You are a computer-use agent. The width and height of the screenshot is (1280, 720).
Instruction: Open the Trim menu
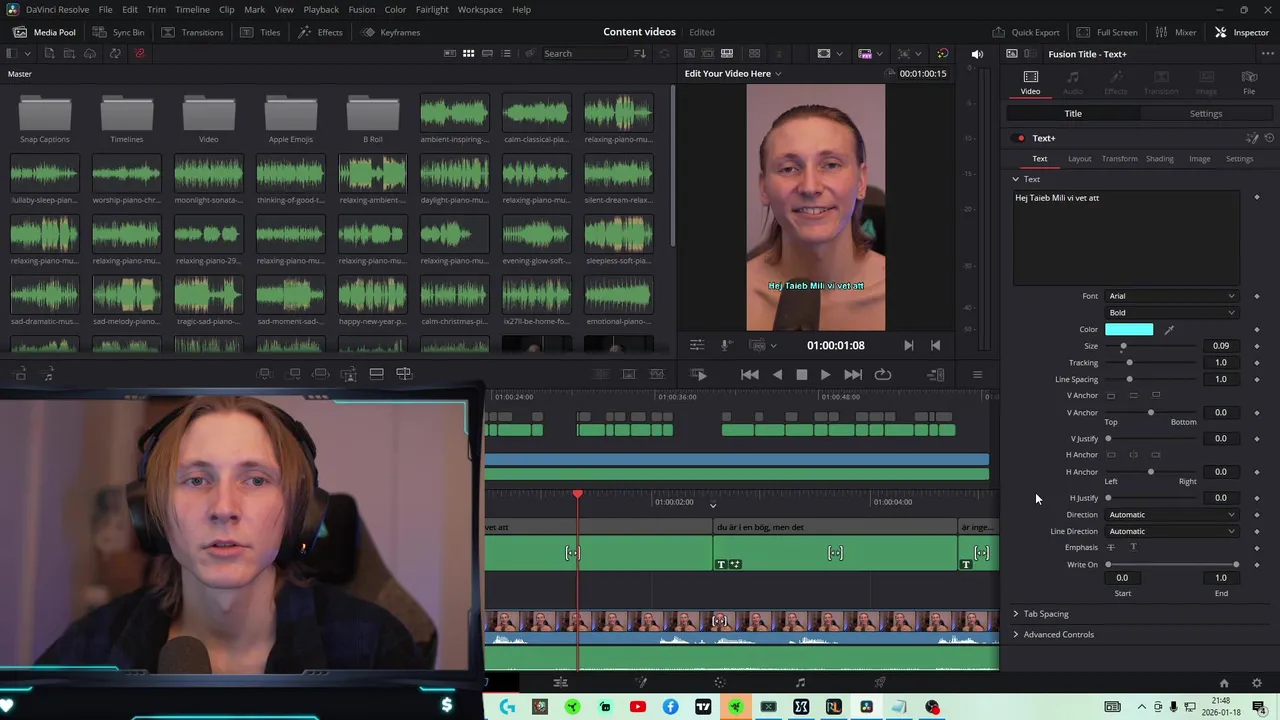[x=156, y=9]
